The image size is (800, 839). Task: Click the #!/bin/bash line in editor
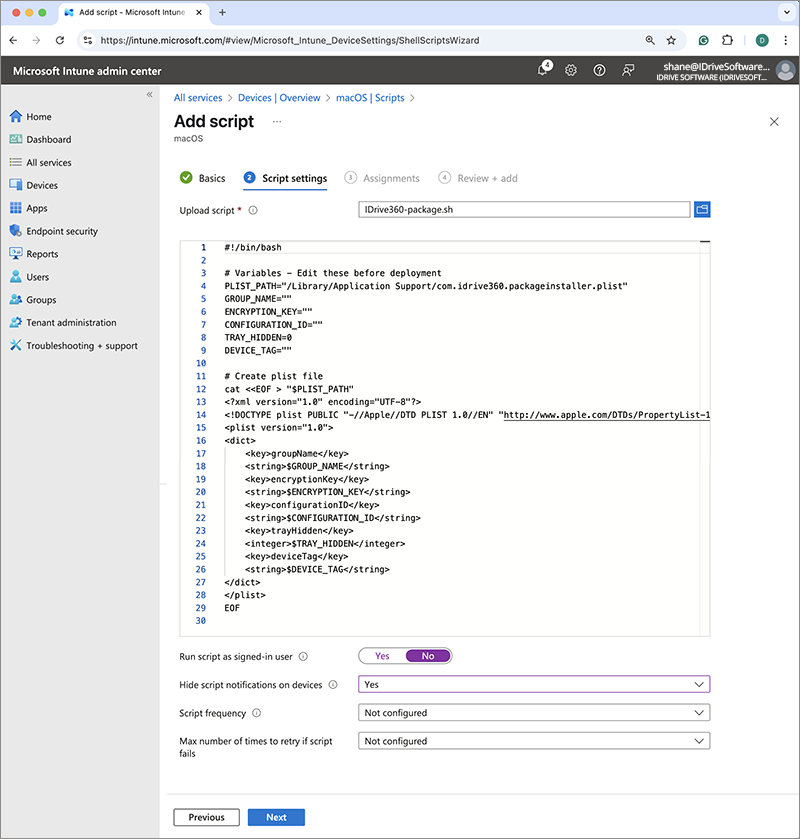pyautogui.click(x=253, y=248)
